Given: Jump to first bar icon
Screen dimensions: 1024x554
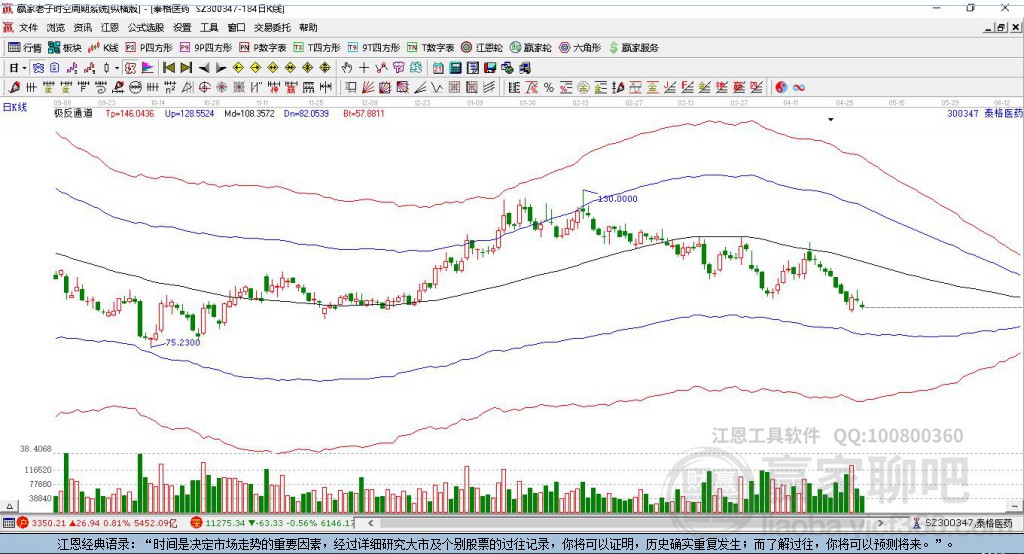Looking at the screenshot, I should (169, 67).
